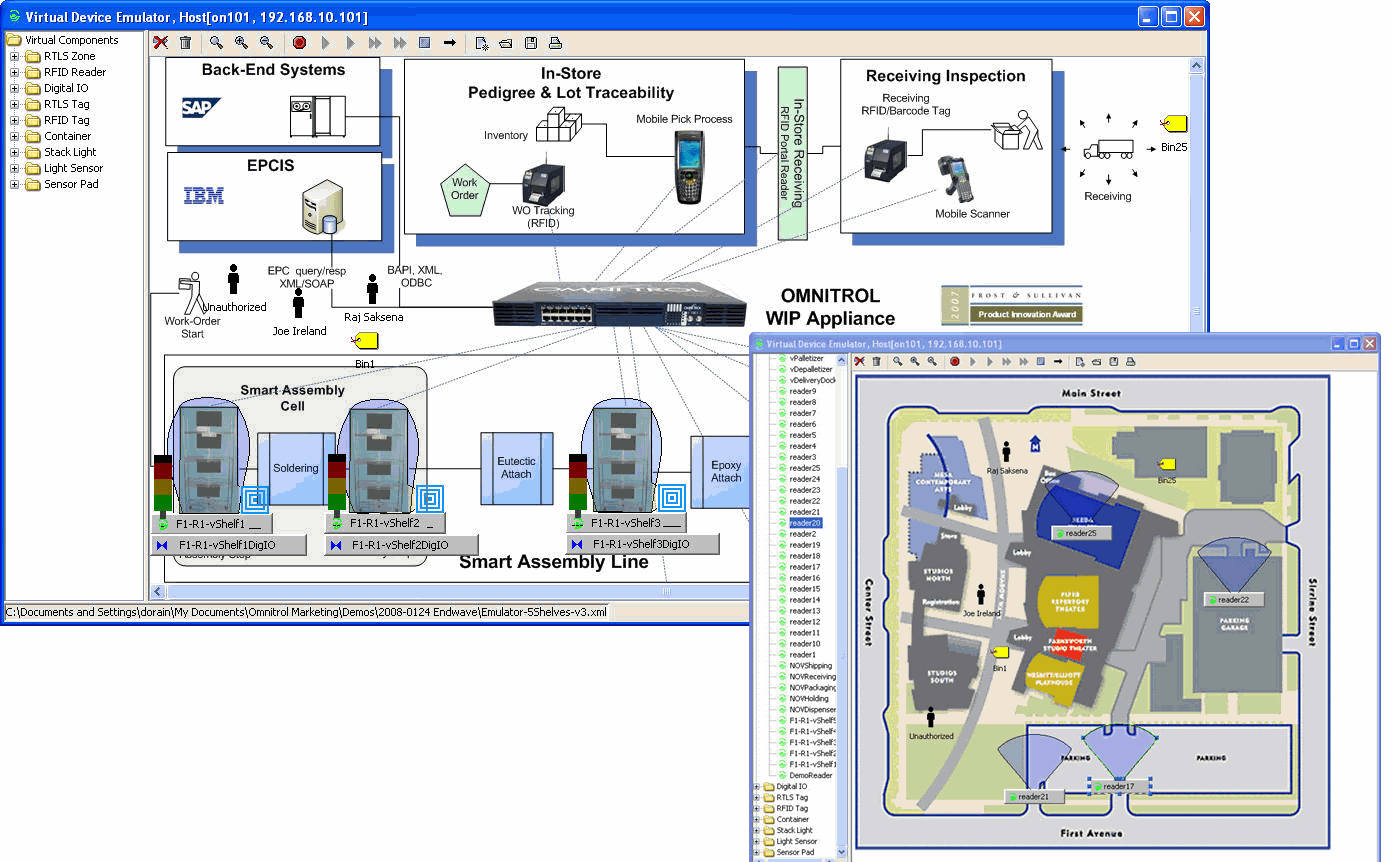
Task: Expand the RTLS Zone tree folder
Action: [x=15, y=56]
